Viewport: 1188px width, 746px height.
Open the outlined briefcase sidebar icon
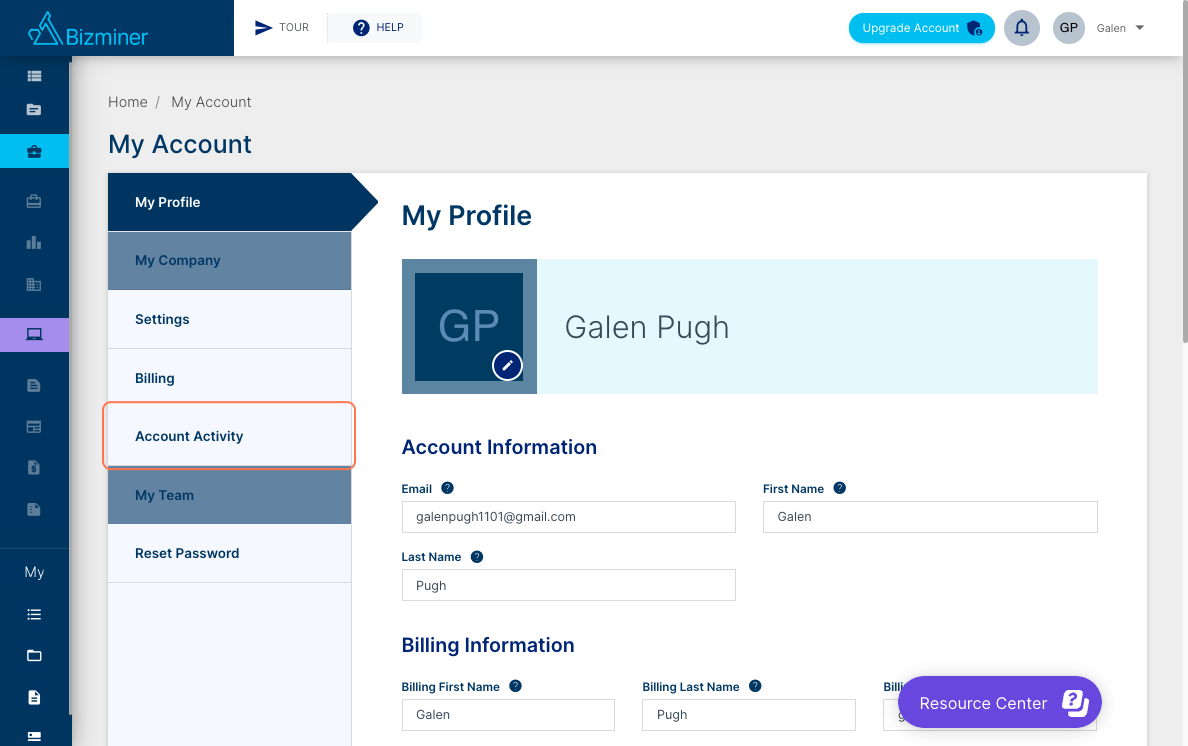click(x=34, y=201)
